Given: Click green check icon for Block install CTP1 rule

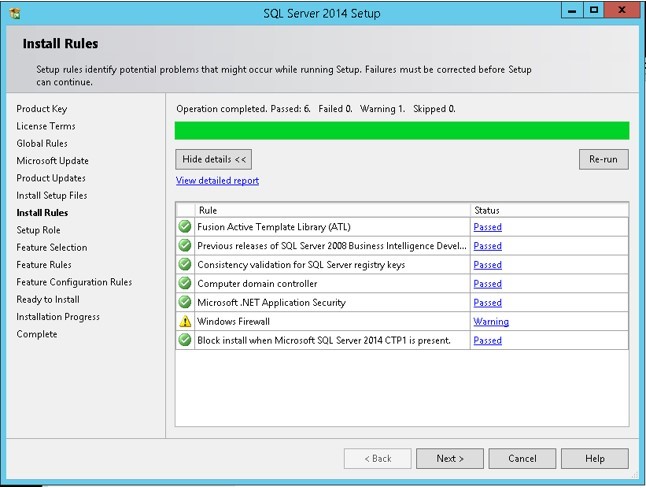Looking at the screenshot, I should point(185,341).
